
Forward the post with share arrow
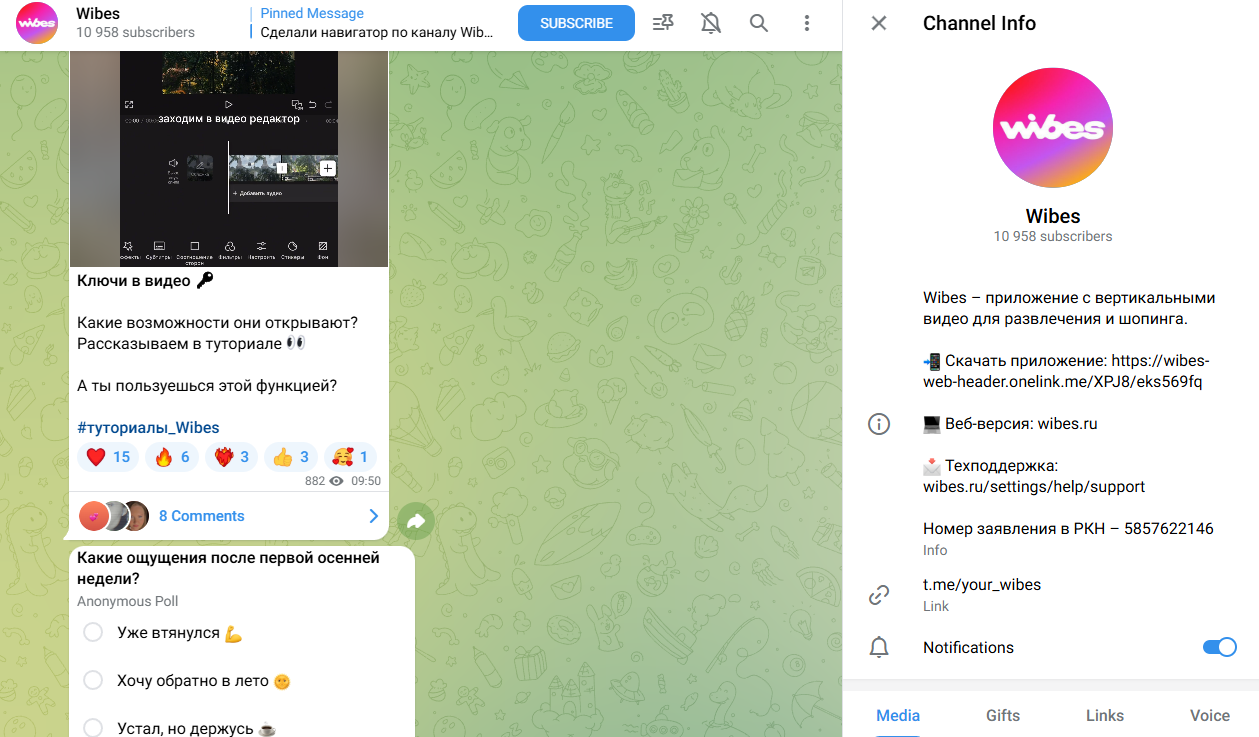(416, 520)
